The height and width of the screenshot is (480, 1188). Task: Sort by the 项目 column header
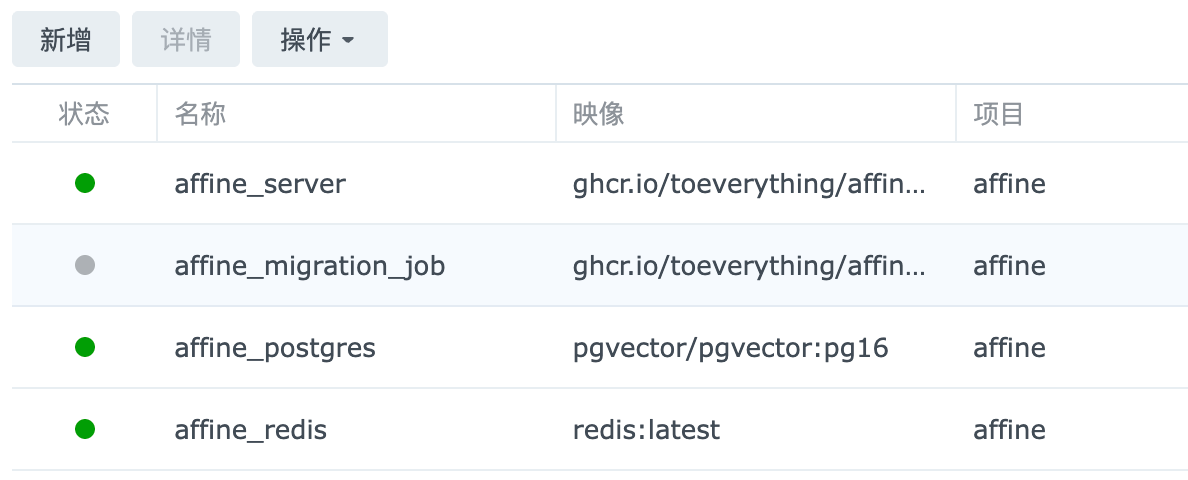998,114
